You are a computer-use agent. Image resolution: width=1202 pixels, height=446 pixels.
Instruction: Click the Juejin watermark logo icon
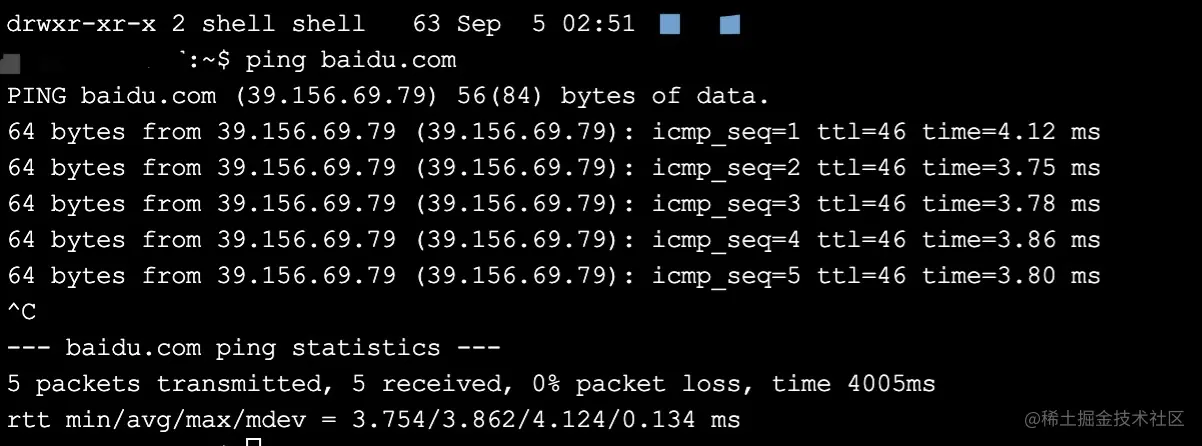(x=1035, y=418)
